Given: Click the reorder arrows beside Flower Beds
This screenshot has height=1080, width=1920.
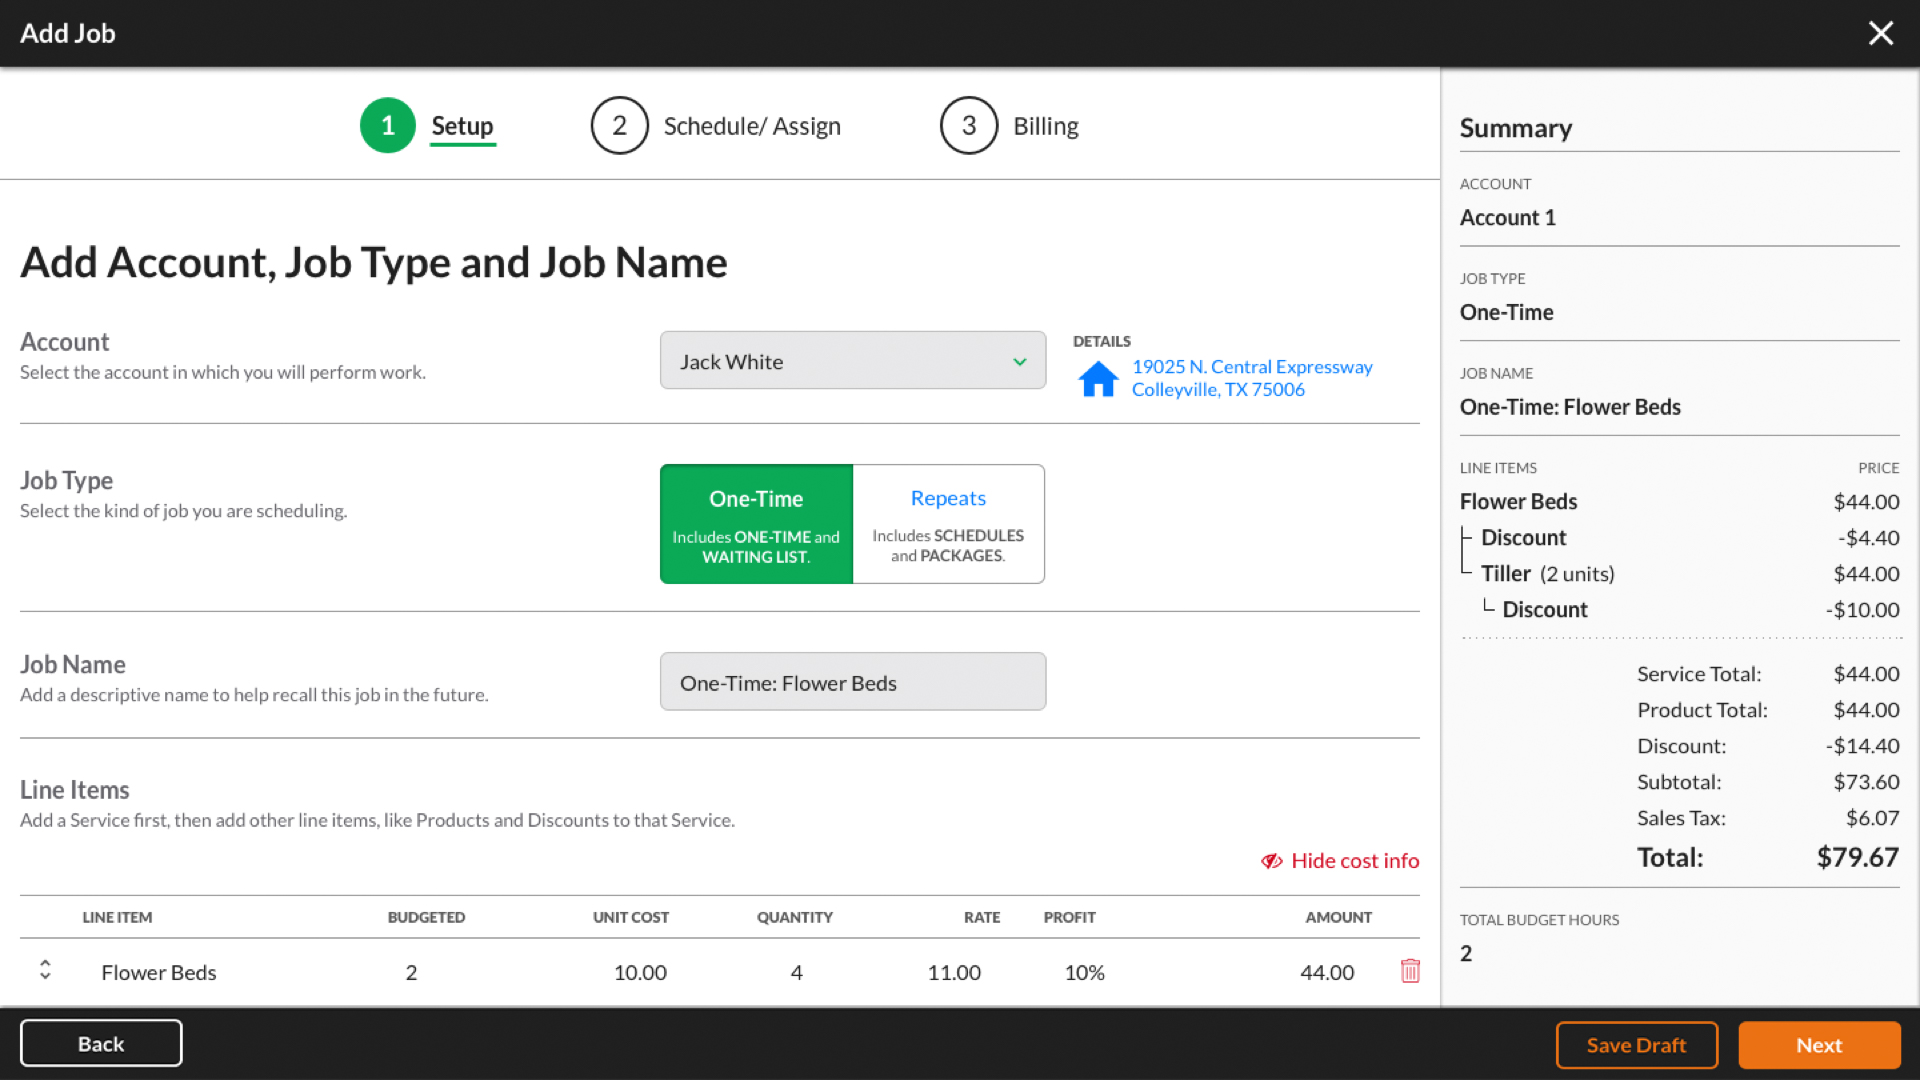Looking at the screenshot, I should click(44, 970).
